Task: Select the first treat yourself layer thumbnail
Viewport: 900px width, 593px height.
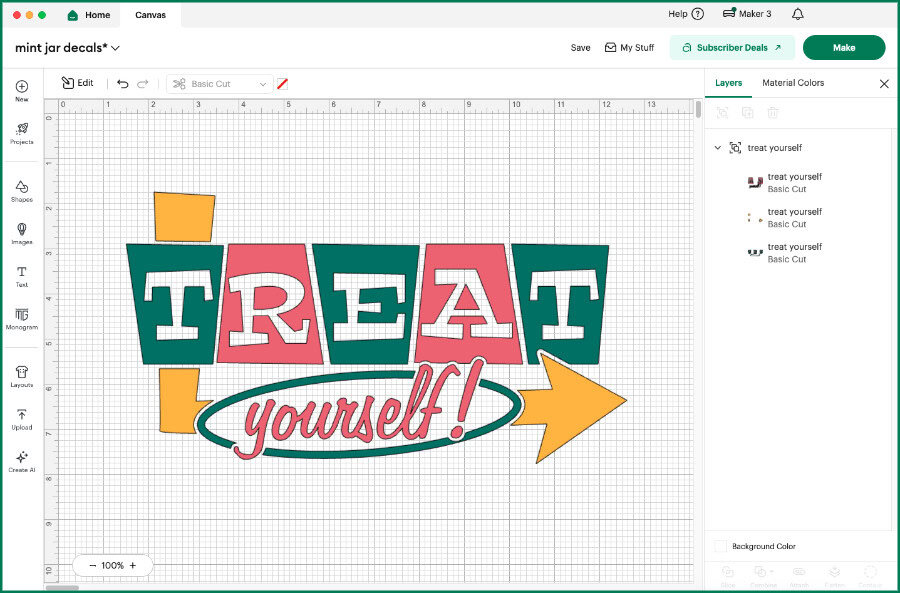Action: [x=754, y=183]
